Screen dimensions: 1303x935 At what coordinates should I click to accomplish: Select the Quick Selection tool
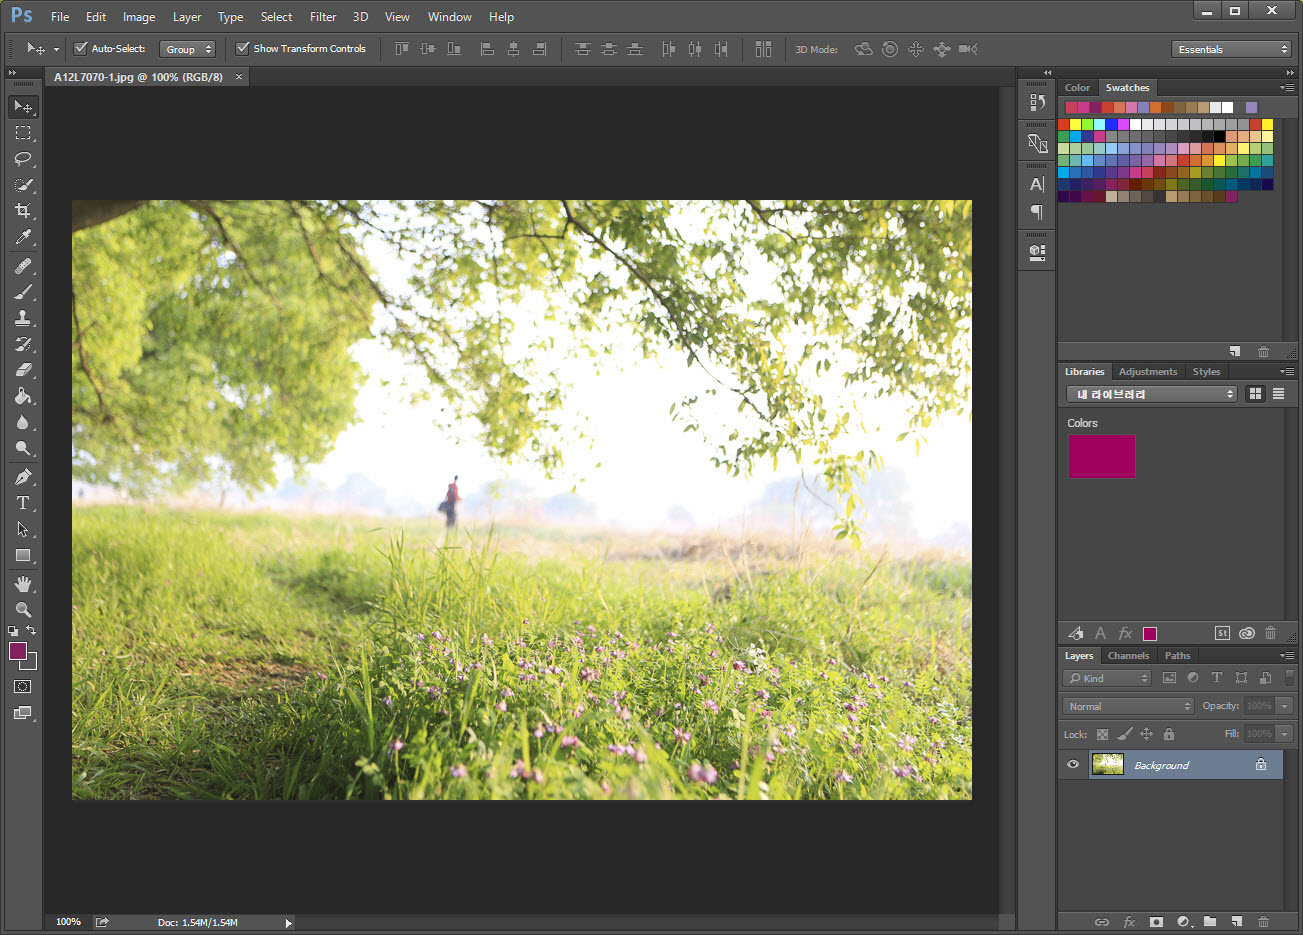pyautogui.click(x=23, y=185)
